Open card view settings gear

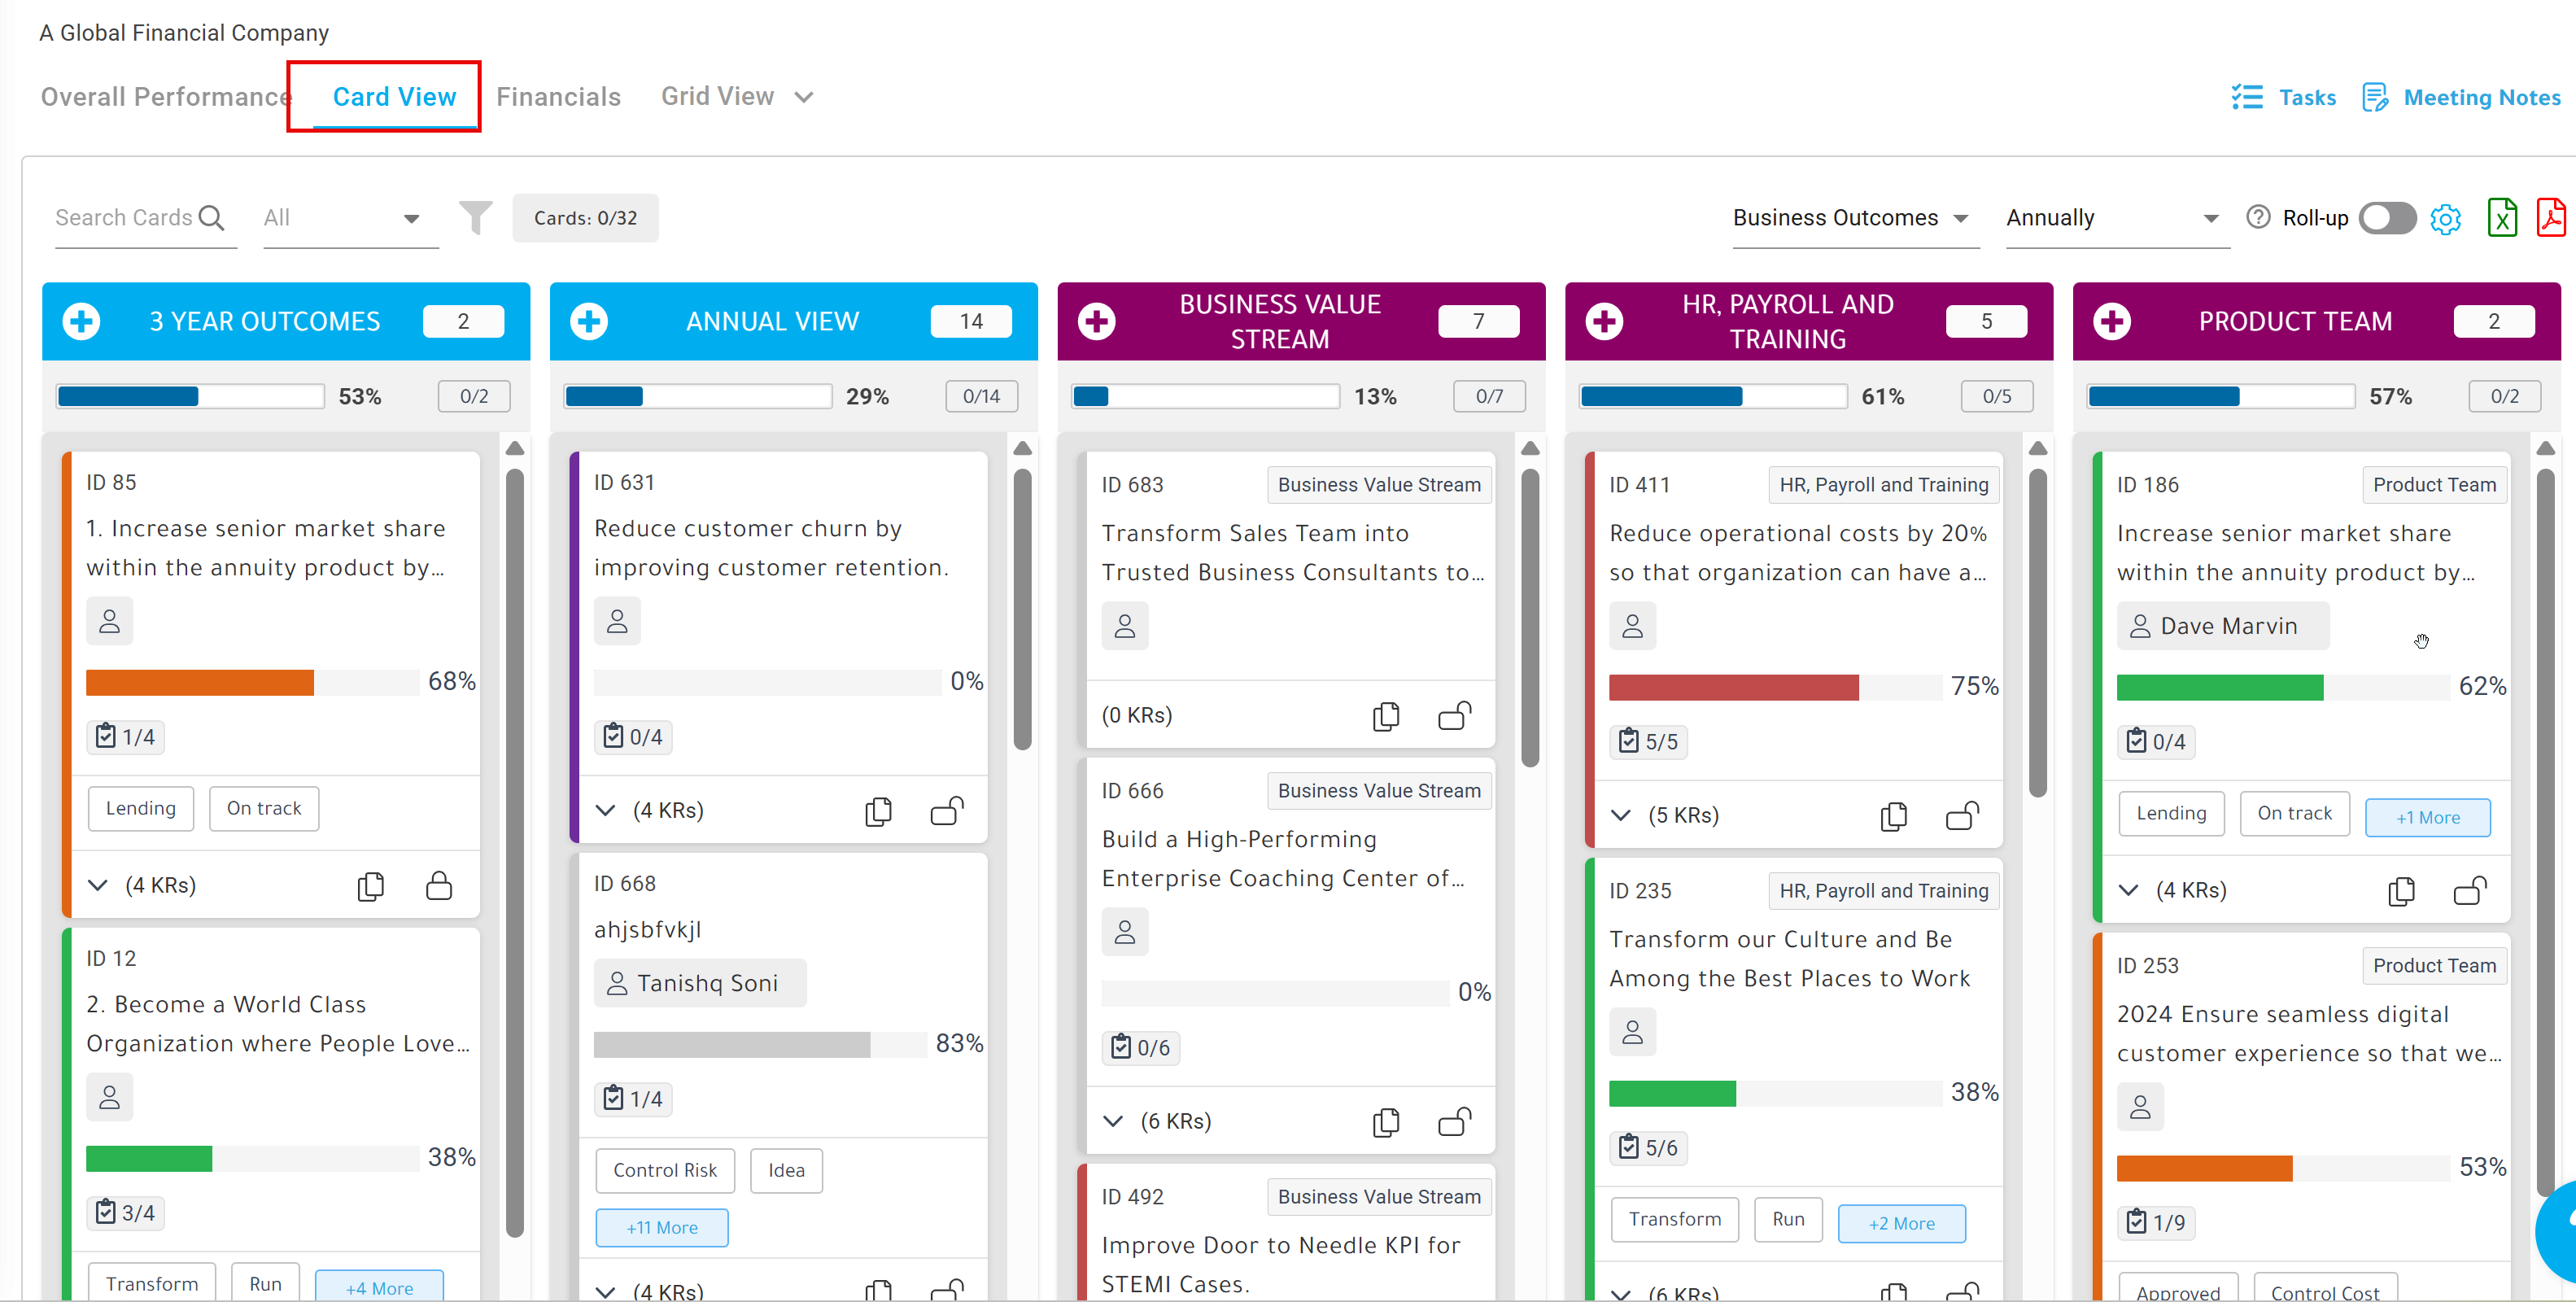2445,218
